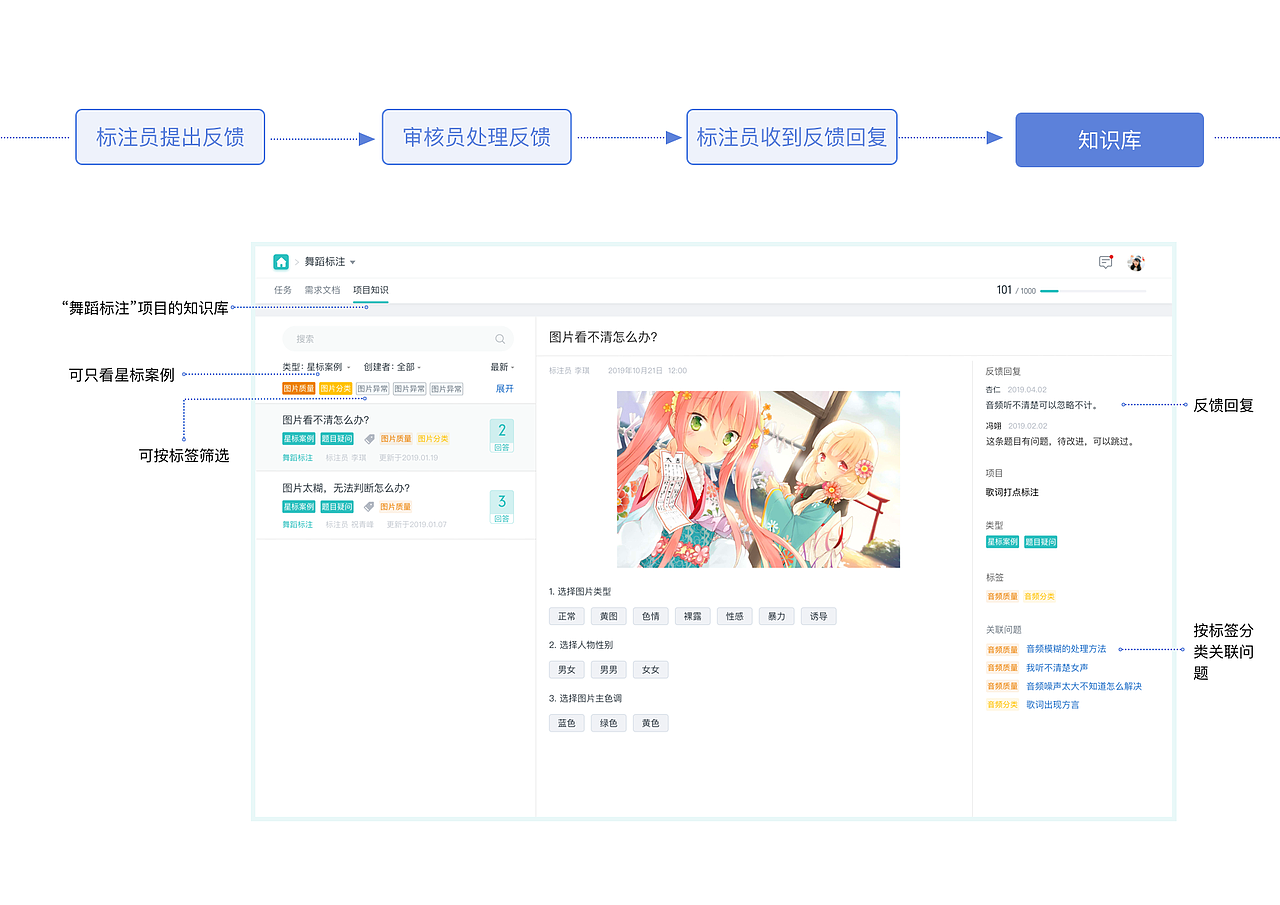Select 性感 image type option
Viewport: 1280px width, 905px height.
(735, 616)
